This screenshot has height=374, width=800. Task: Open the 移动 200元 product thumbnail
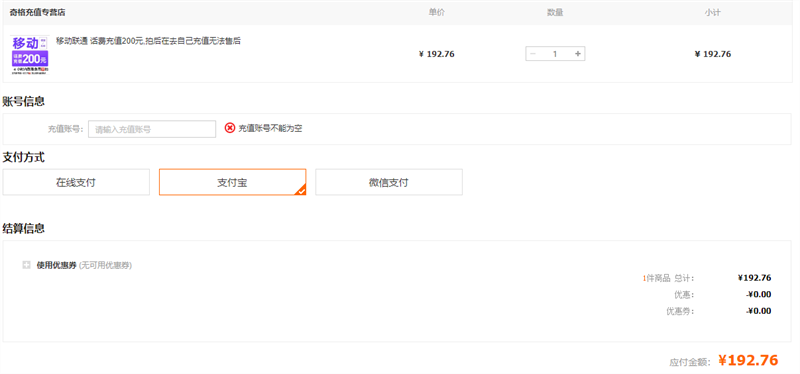pos(30,56)
